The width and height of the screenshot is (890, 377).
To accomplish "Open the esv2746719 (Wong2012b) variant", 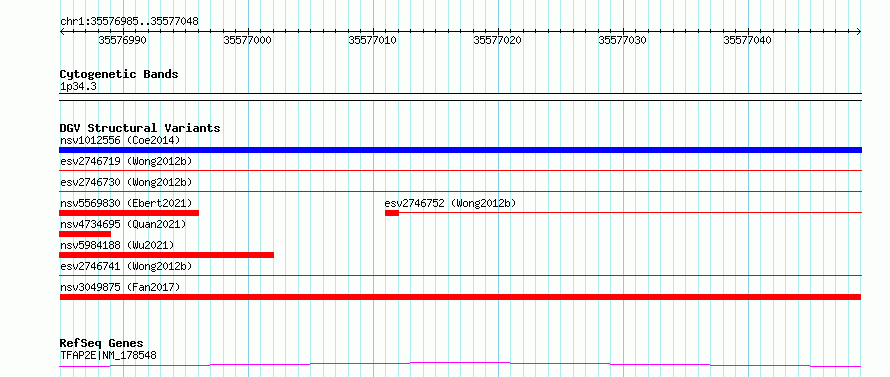I will [126, 161].
